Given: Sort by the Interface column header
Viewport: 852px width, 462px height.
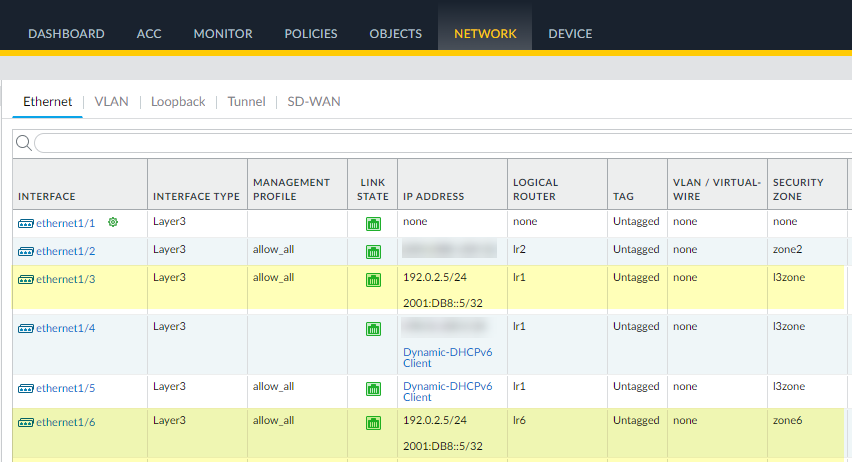Looking at the screenshot, I should 47,196.
